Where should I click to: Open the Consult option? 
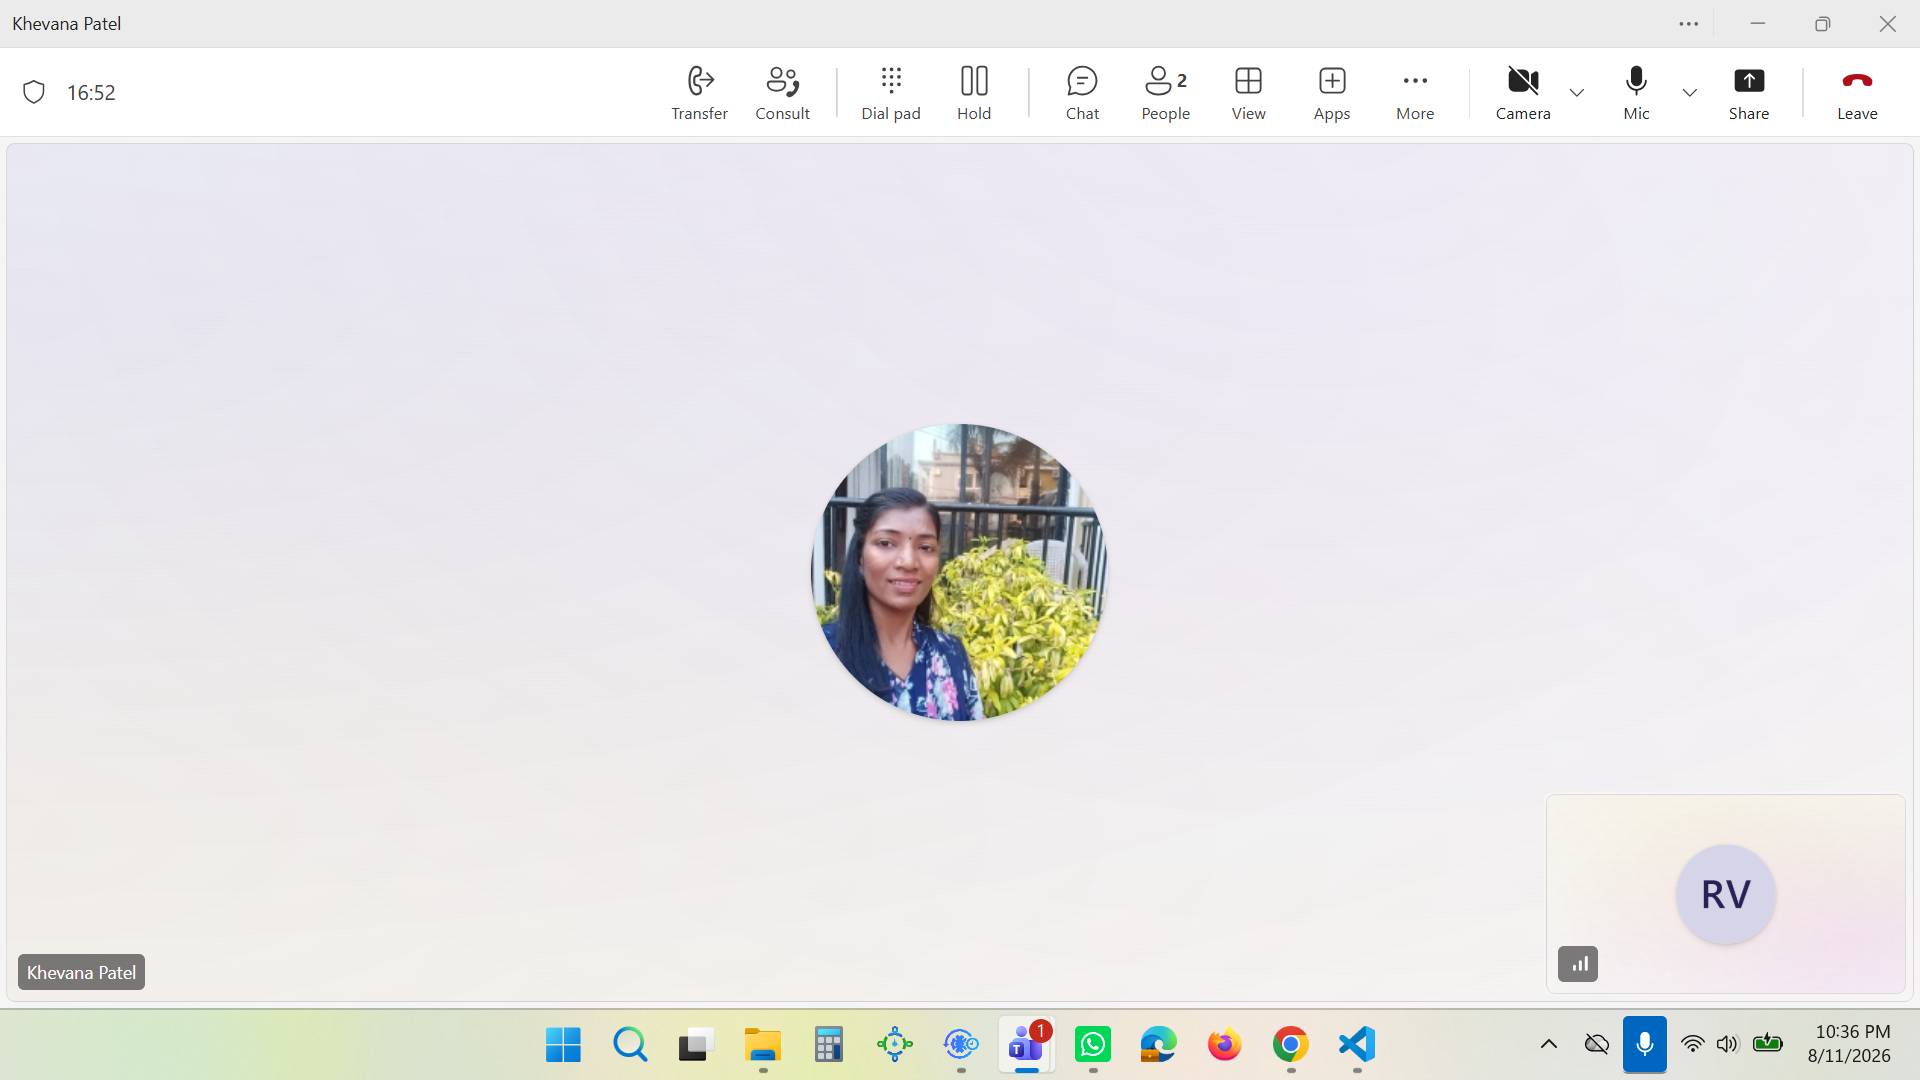point(782,93)
